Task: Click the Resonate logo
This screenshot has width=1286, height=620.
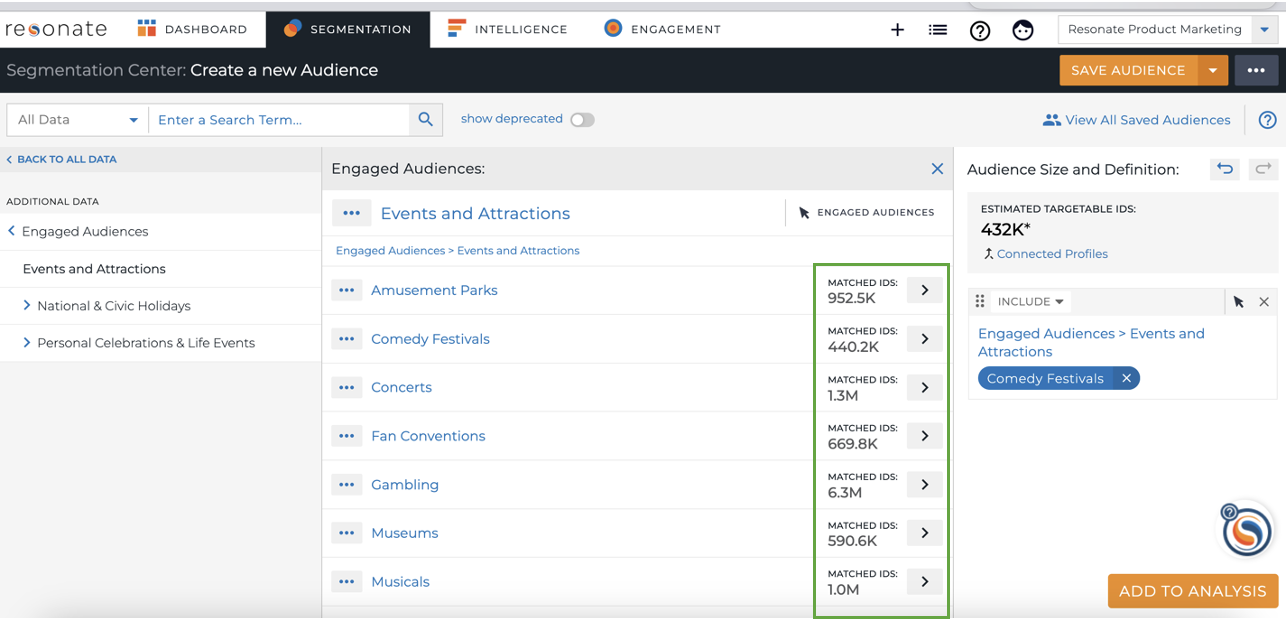Action: pos(56,29)
